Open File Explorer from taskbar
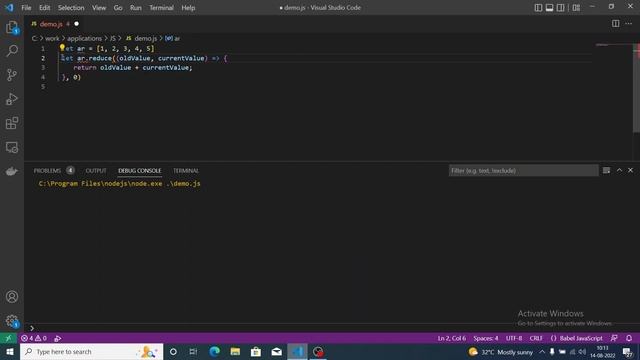Viewport: 640px width, 360px height. coord(235,352)
